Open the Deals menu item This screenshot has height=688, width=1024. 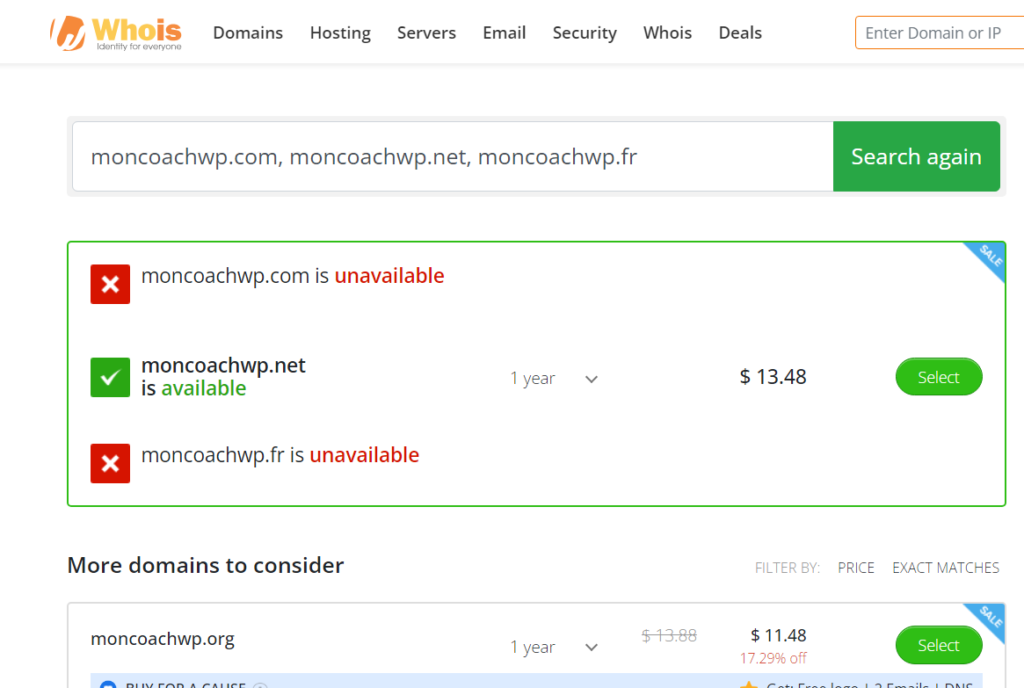740,33
